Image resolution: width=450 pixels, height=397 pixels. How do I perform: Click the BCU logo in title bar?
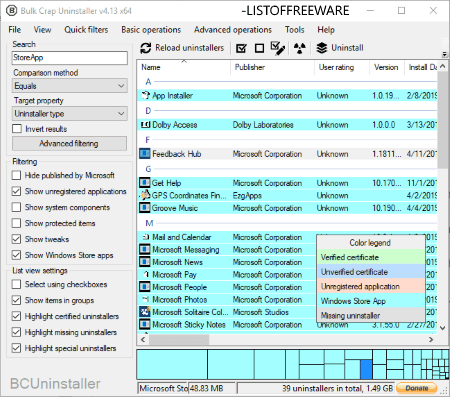[12, 11]
